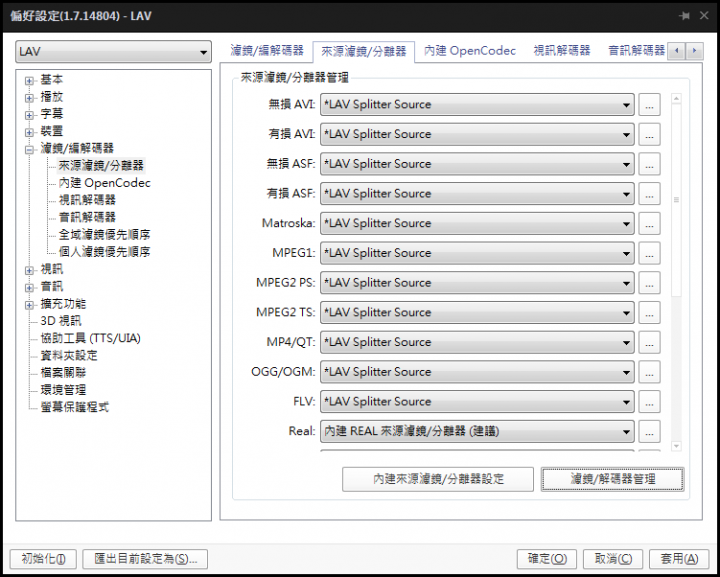Select 音訊解碼器 in the tree
The width and height of the screenshot is (720, 577).
click(87, 217)
